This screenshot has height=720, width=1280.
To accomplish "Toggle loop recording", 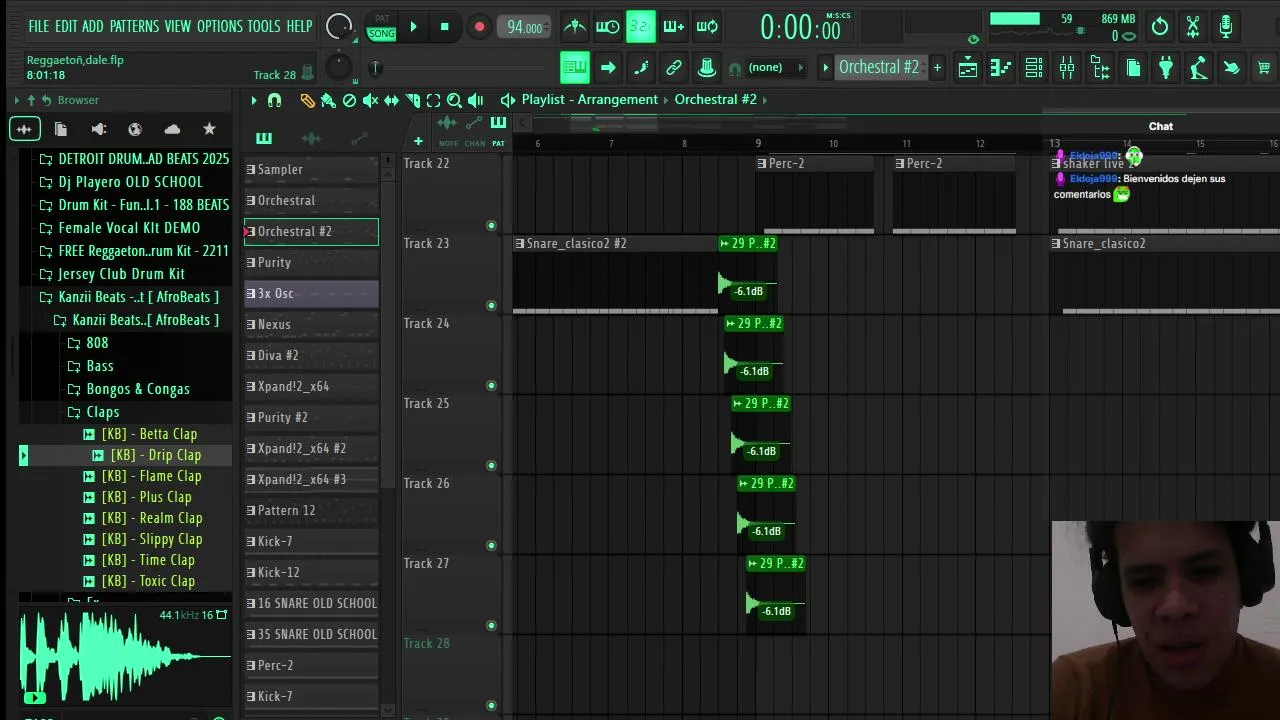I will (x=707, y=27).
